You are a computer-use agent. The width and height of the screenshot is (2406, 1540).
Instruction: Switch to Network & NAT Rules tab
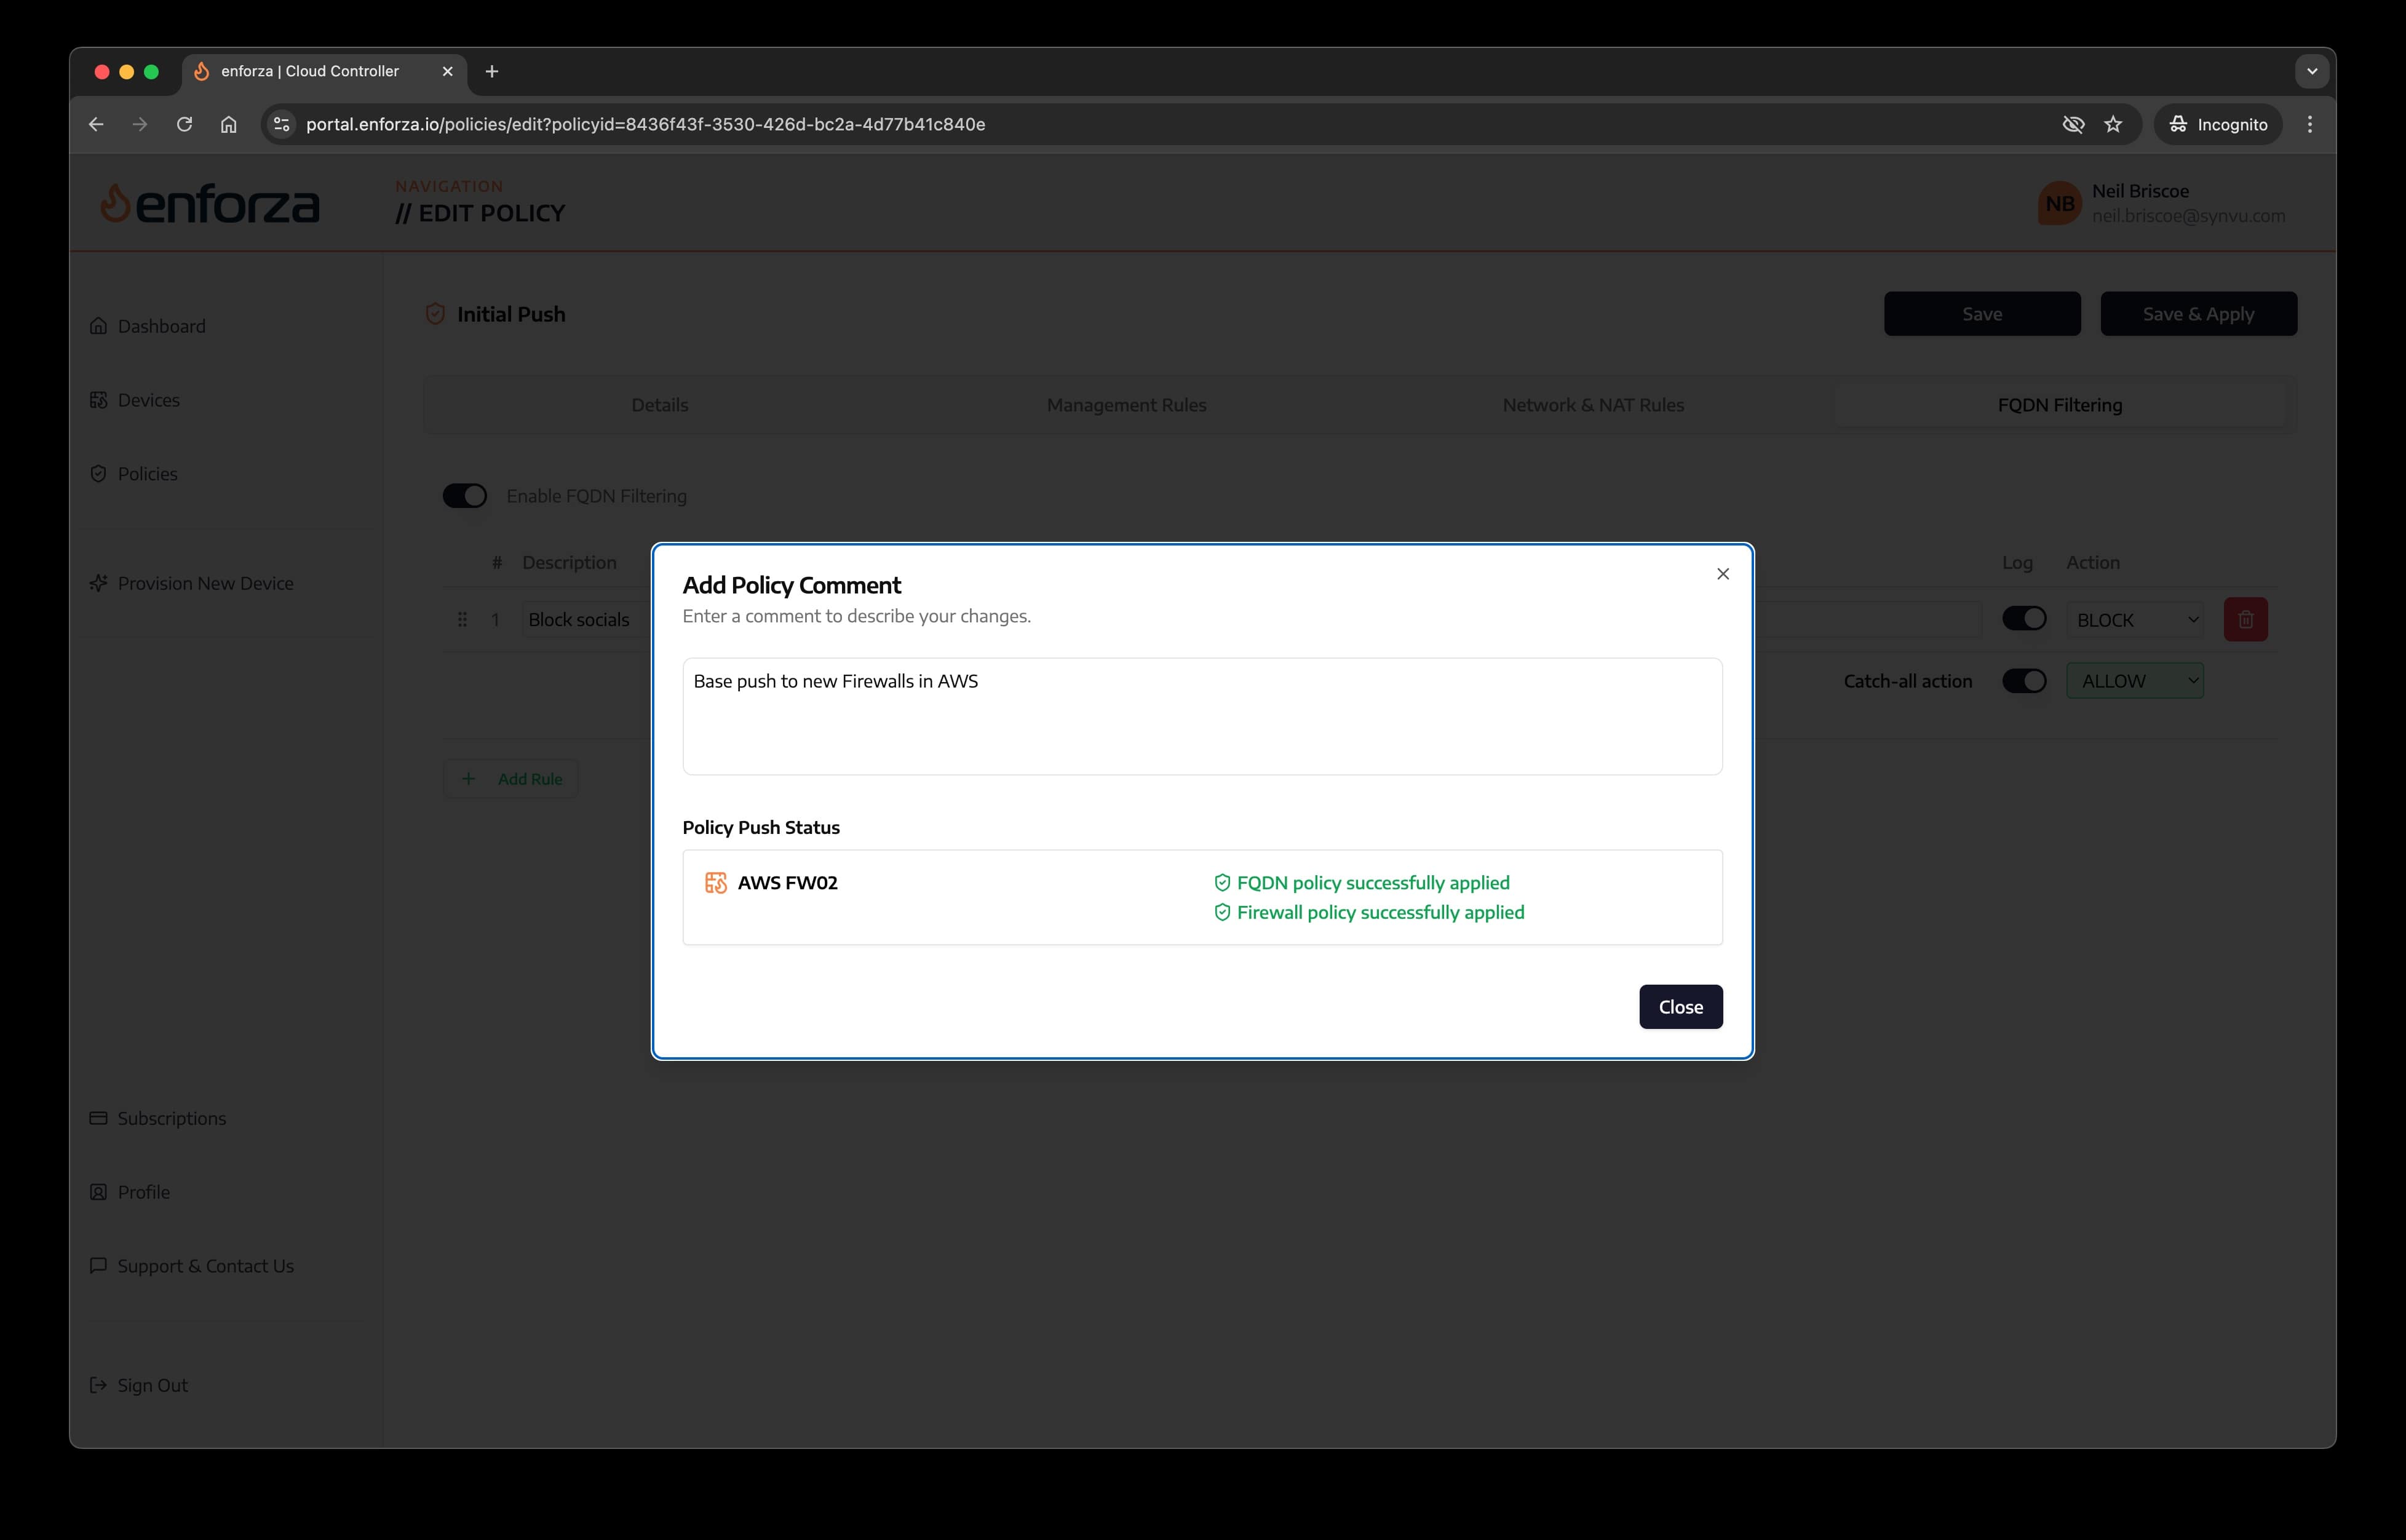[x=1593, y=405]
